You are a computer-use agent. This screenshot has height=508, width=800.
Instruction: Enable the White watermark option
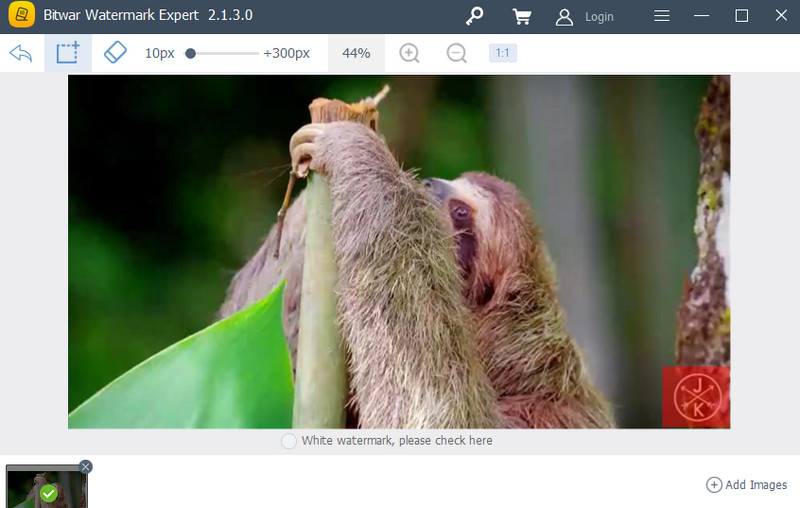click(289, 441)
